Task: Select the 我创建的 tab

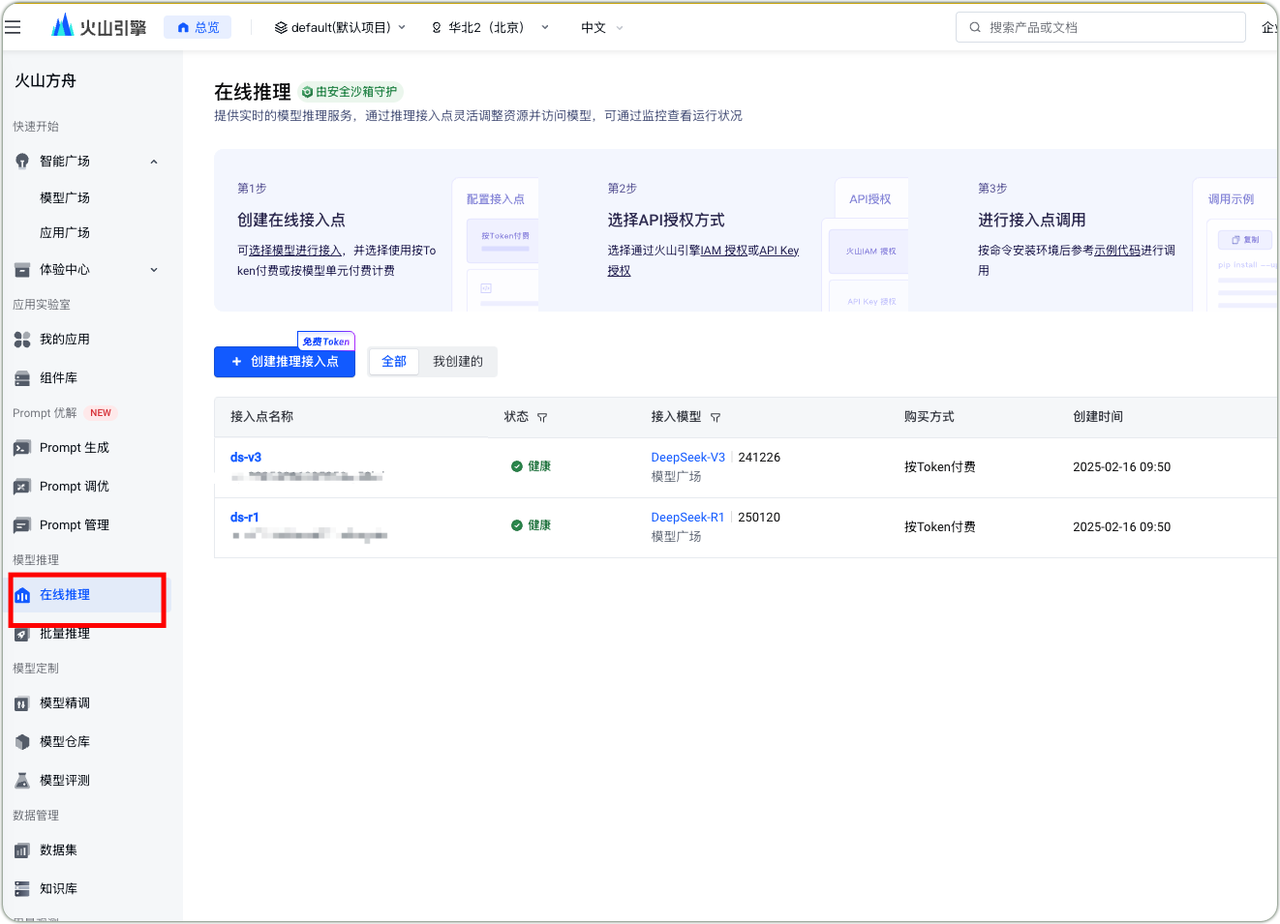Action: (x=458, y=361)
